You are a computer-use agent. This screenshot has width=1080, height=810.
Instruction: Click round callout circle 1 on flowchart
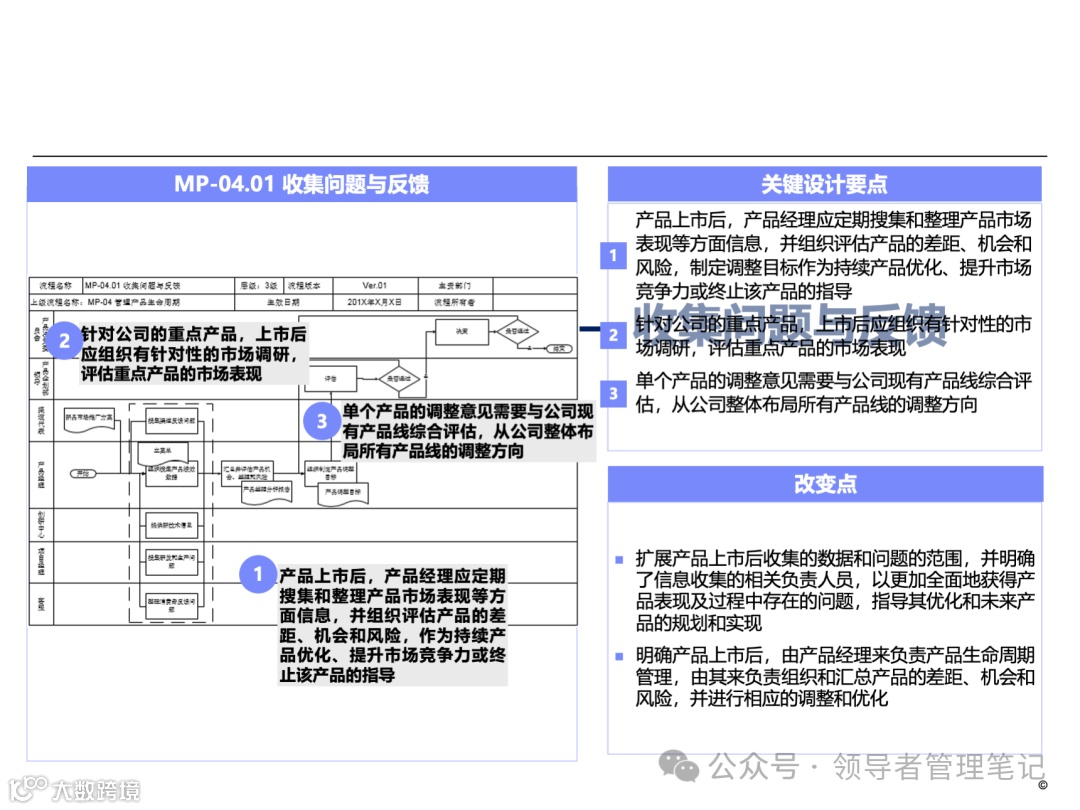pos(258,574)
